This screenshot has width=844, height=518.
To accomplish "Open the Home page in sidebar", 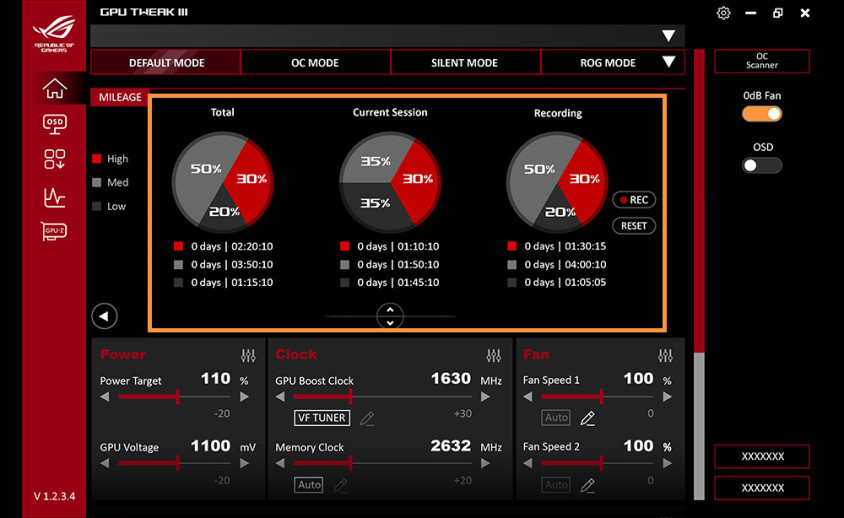I will (x=54, y=89).
